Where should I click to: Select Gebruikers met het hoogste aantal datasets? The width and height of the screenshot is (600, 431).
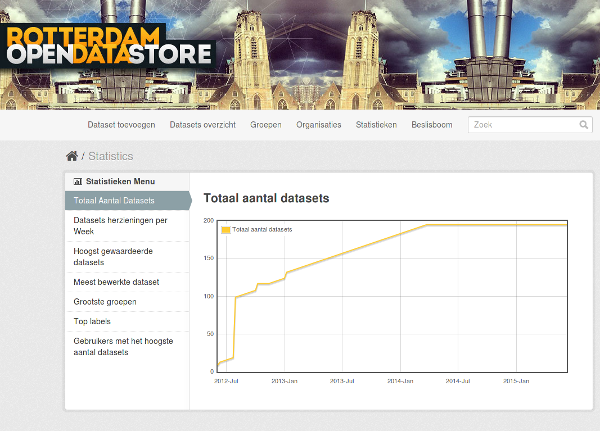127,346
